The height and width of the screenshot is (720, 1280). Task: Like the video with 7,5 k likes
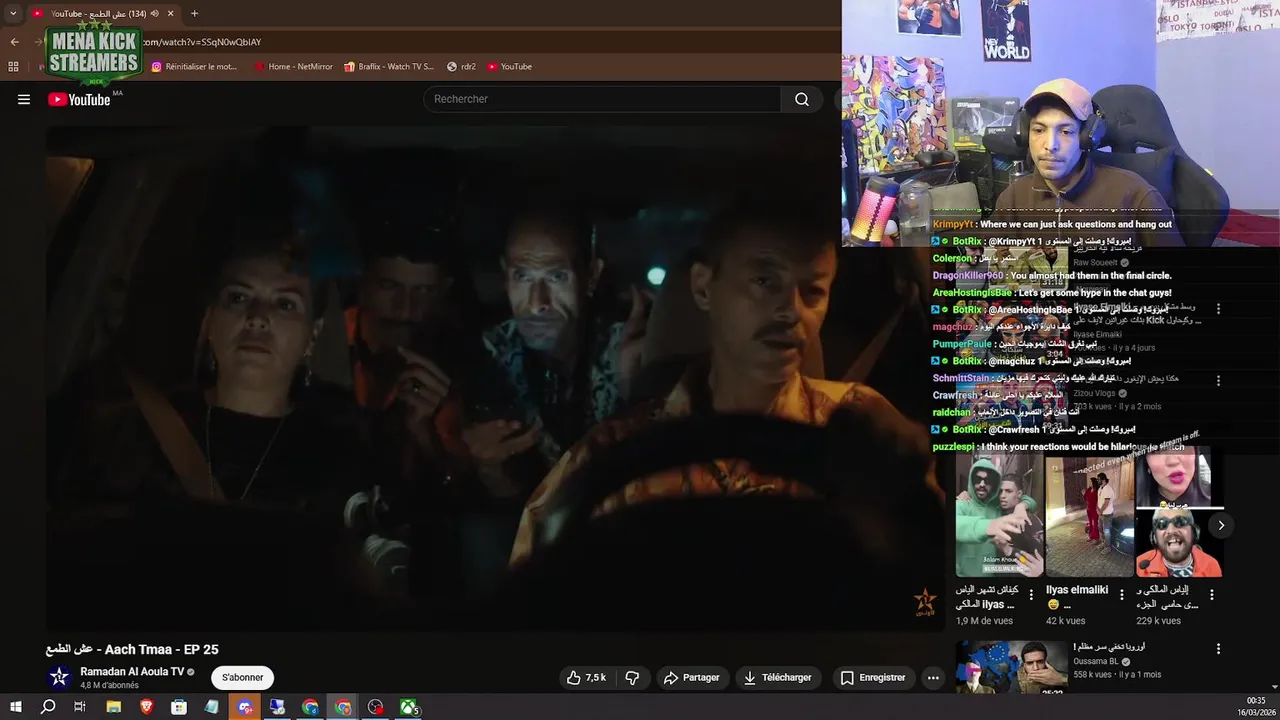point(586,677)
